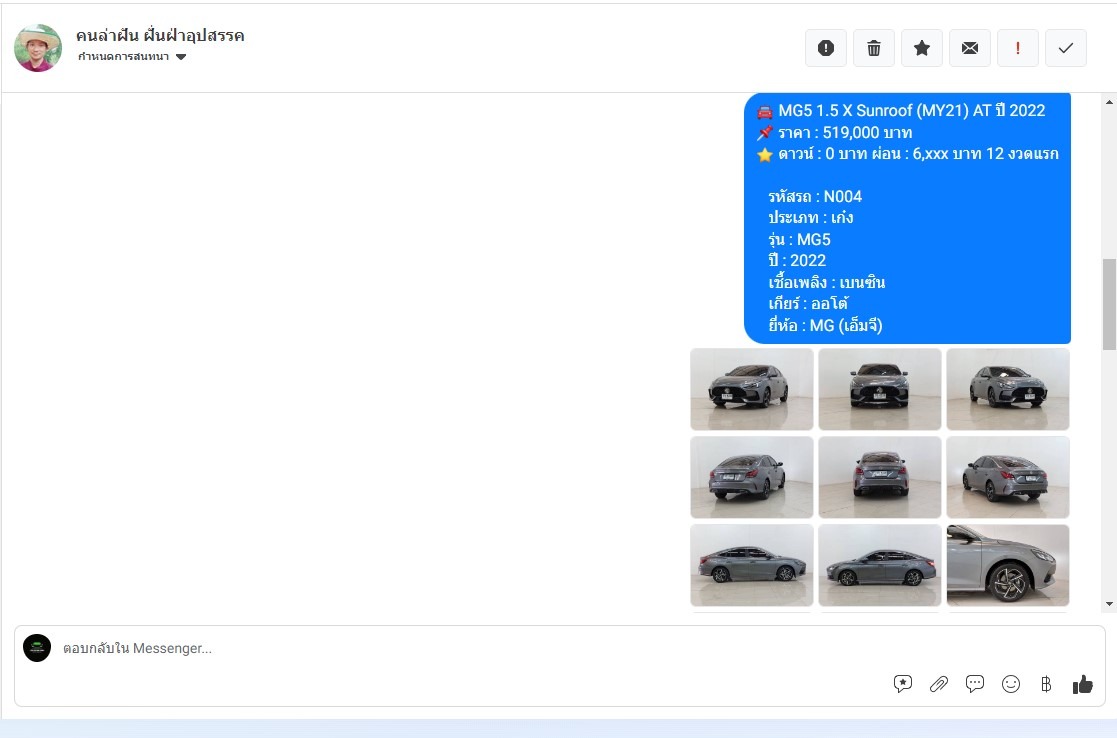Open the front view car photo
This screenshot has height=738, width=1117.
pos(880,389)
